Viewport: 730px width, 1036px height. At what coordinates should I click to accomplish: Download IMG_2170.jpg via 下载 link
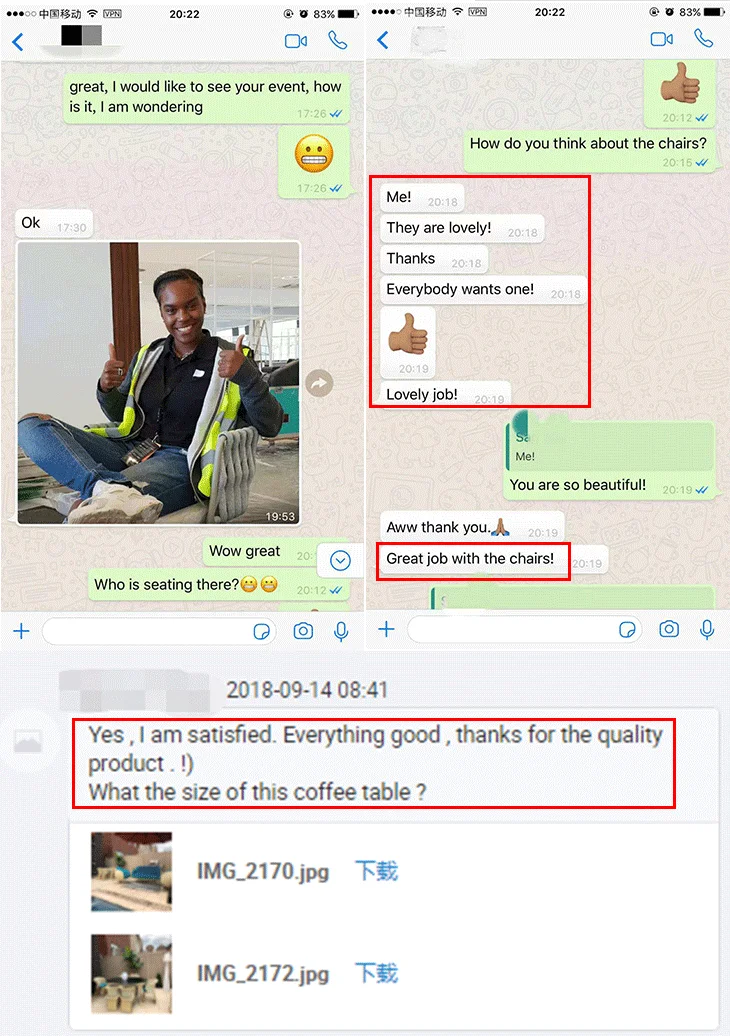pos(377,871)
